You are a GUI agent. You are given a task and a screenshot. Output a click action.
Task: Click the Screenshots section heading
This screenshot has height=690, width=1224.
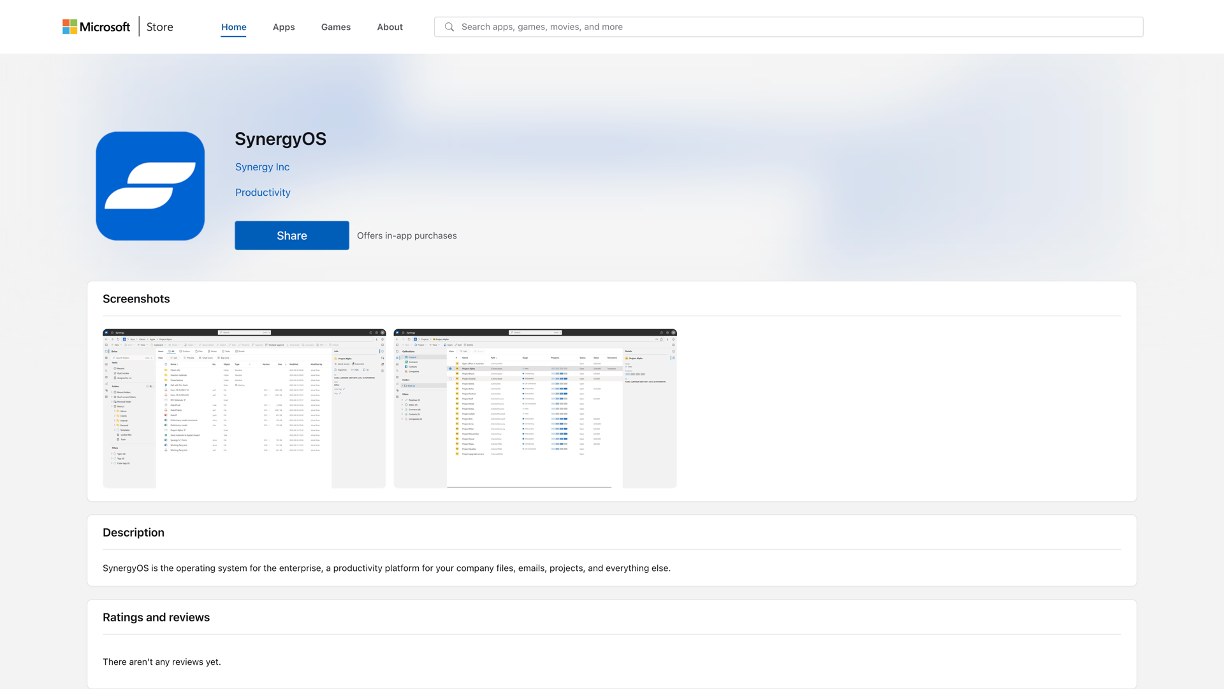point(136,299)
